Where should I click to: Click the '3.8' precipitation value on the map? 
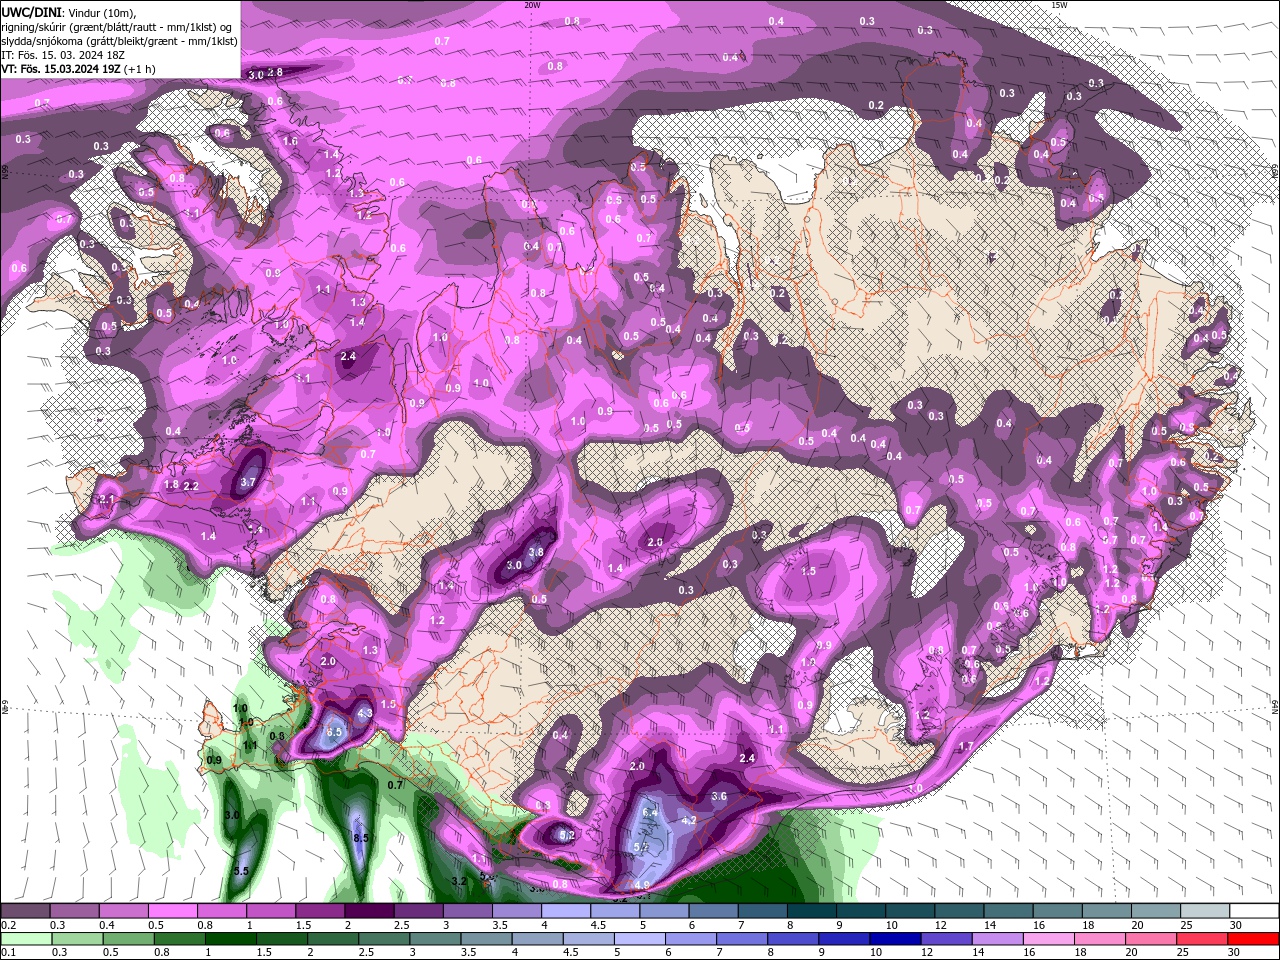536,552
